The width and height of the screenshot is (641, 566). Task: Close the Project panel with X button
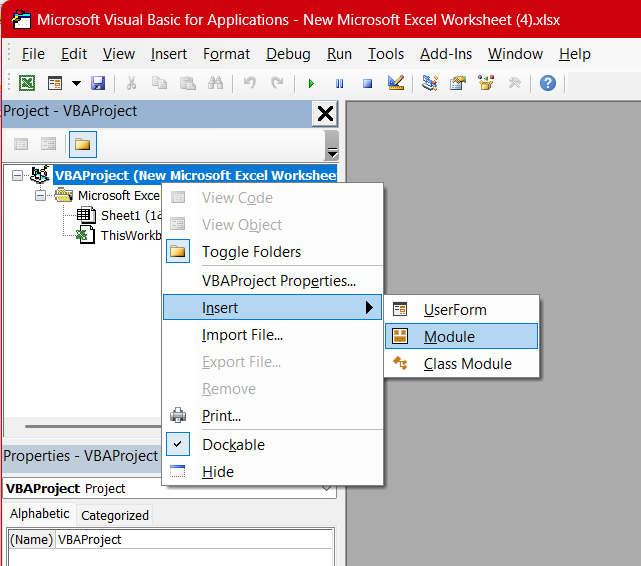(x=325, y=114)
